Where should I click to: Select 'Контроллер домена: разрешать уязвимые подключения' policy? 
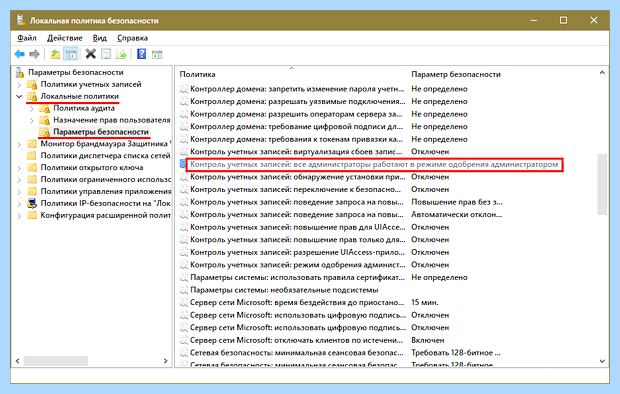(297, 101)
